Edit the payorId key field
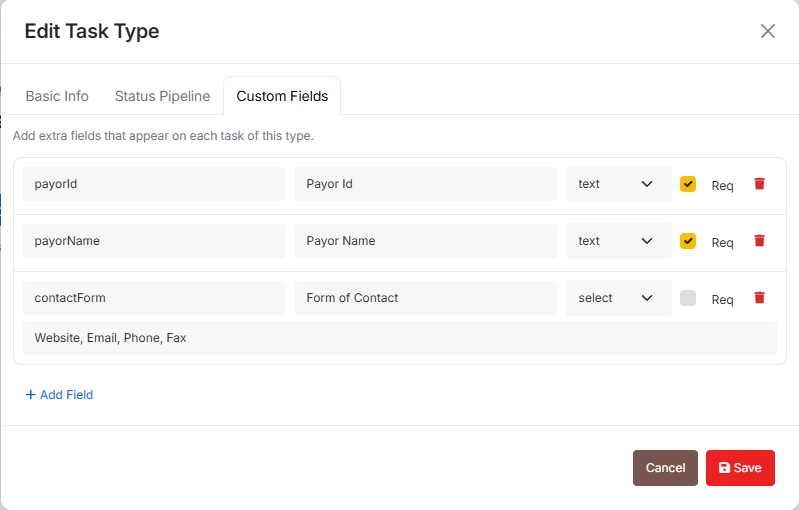This screenshot has height=510, width=799. pyautogui.click(x=154, y=184)
